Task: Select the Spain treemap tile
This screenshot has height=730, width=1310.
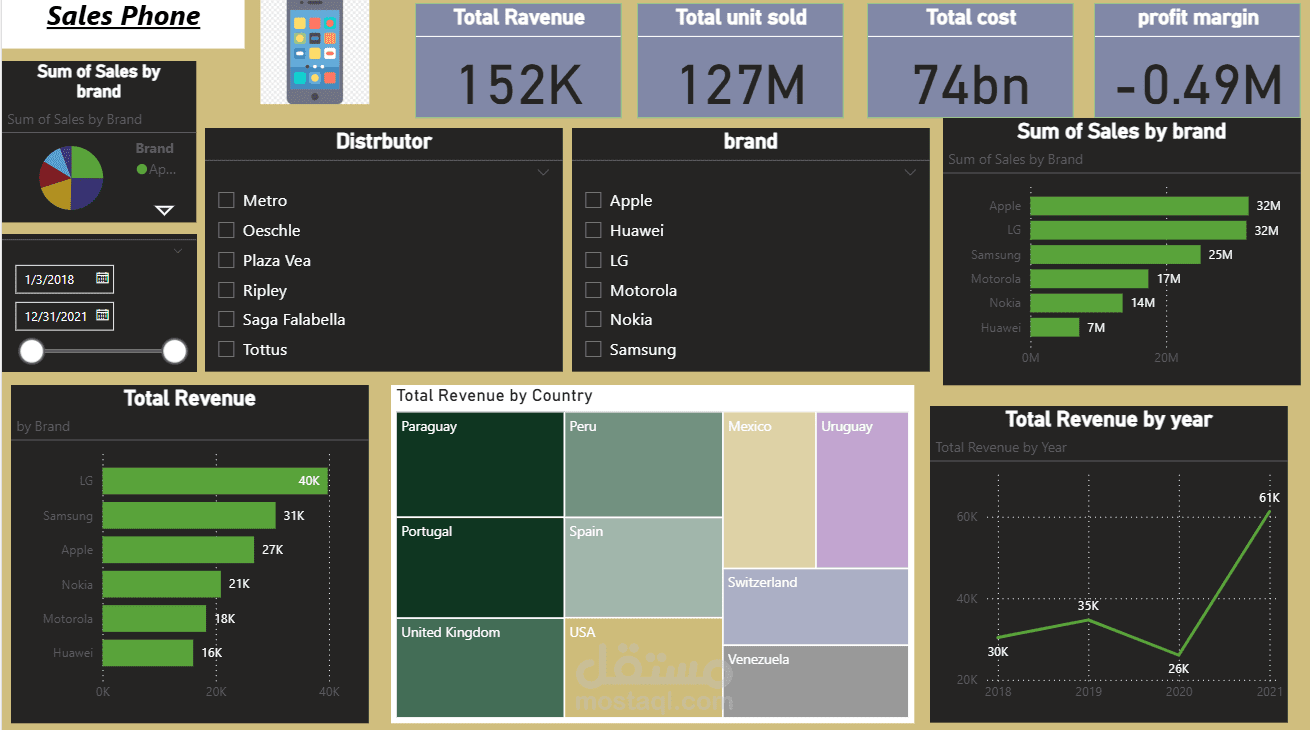Action: tap(643, 567)
